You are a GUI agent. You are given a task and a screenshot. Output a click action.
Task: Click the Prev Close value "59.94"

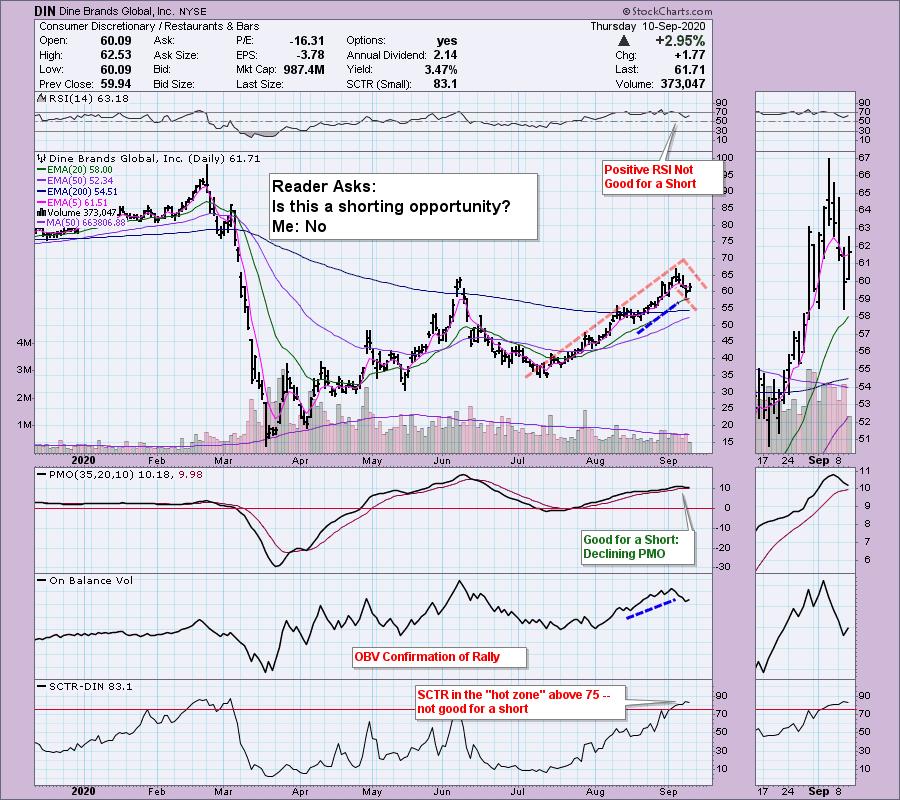[116, 84]
